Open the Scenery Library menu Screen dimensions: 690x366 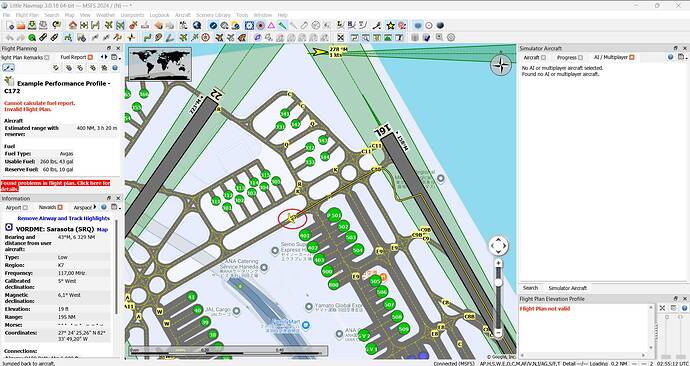point(213,15)
